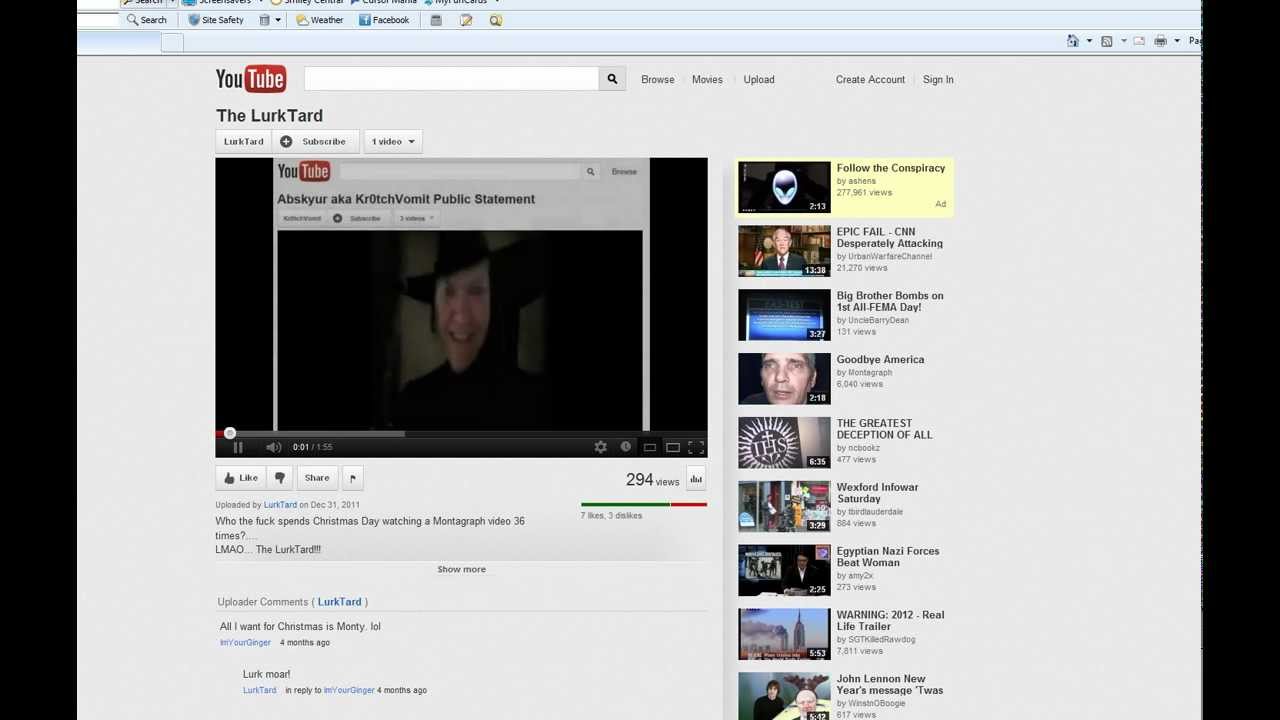
Task: Show video statistics chart icon
Action: 696,479
